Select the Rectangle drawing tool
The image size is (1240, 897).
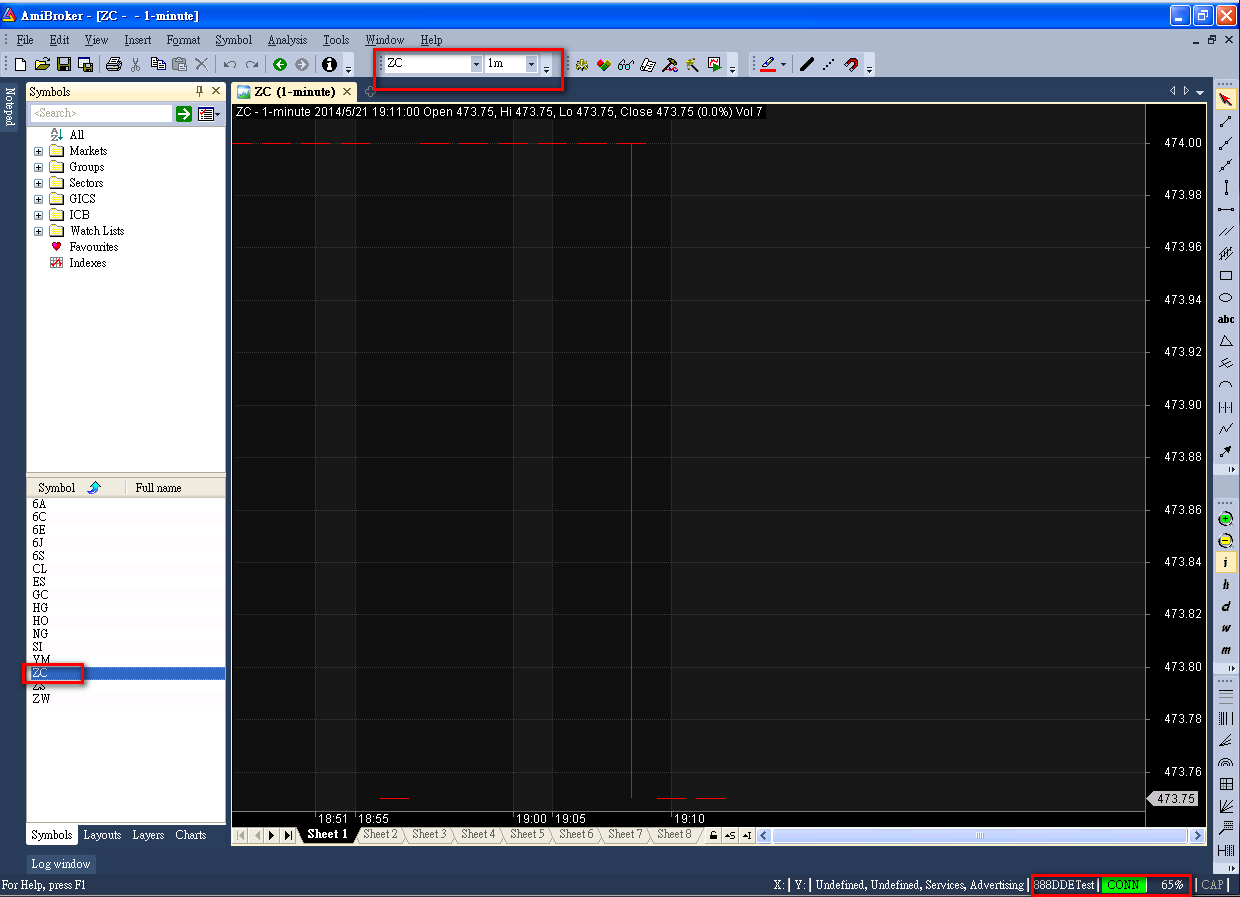coord(1226,275)
